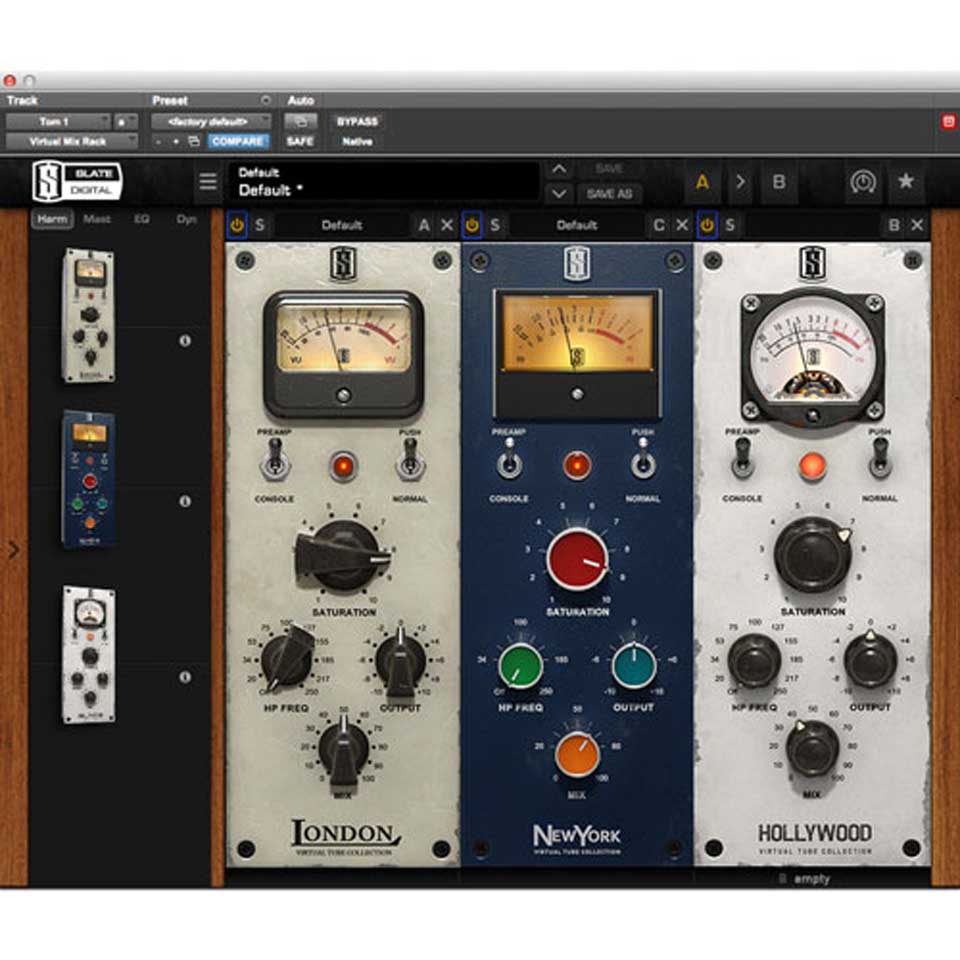Click the info icon beside London thumbnail
The width and height of the screenshot is (960, 960).
[184, 341]
